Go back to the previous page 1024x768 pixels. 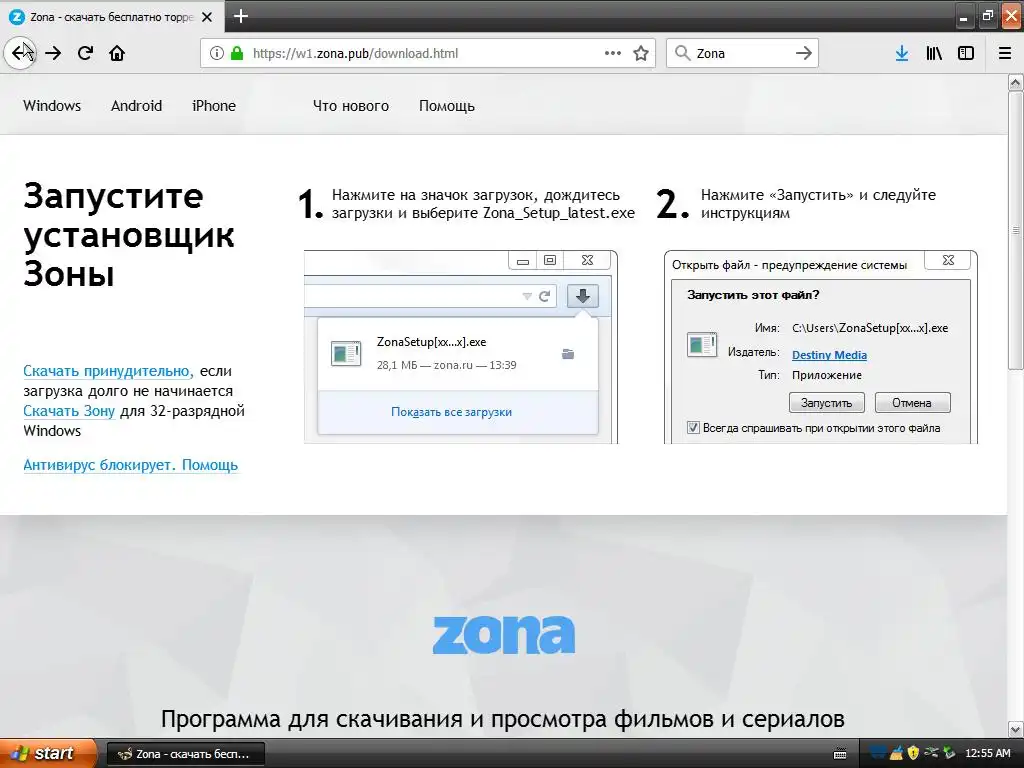tap(20, 53)
